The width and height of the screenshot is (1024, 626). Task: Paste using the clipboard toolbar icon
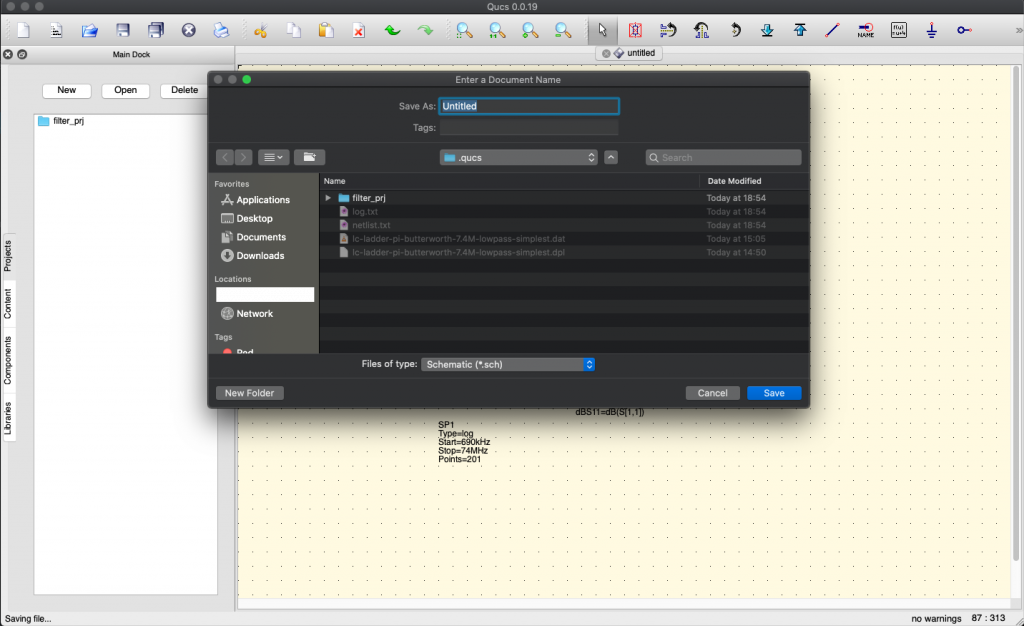click(326, 30)
